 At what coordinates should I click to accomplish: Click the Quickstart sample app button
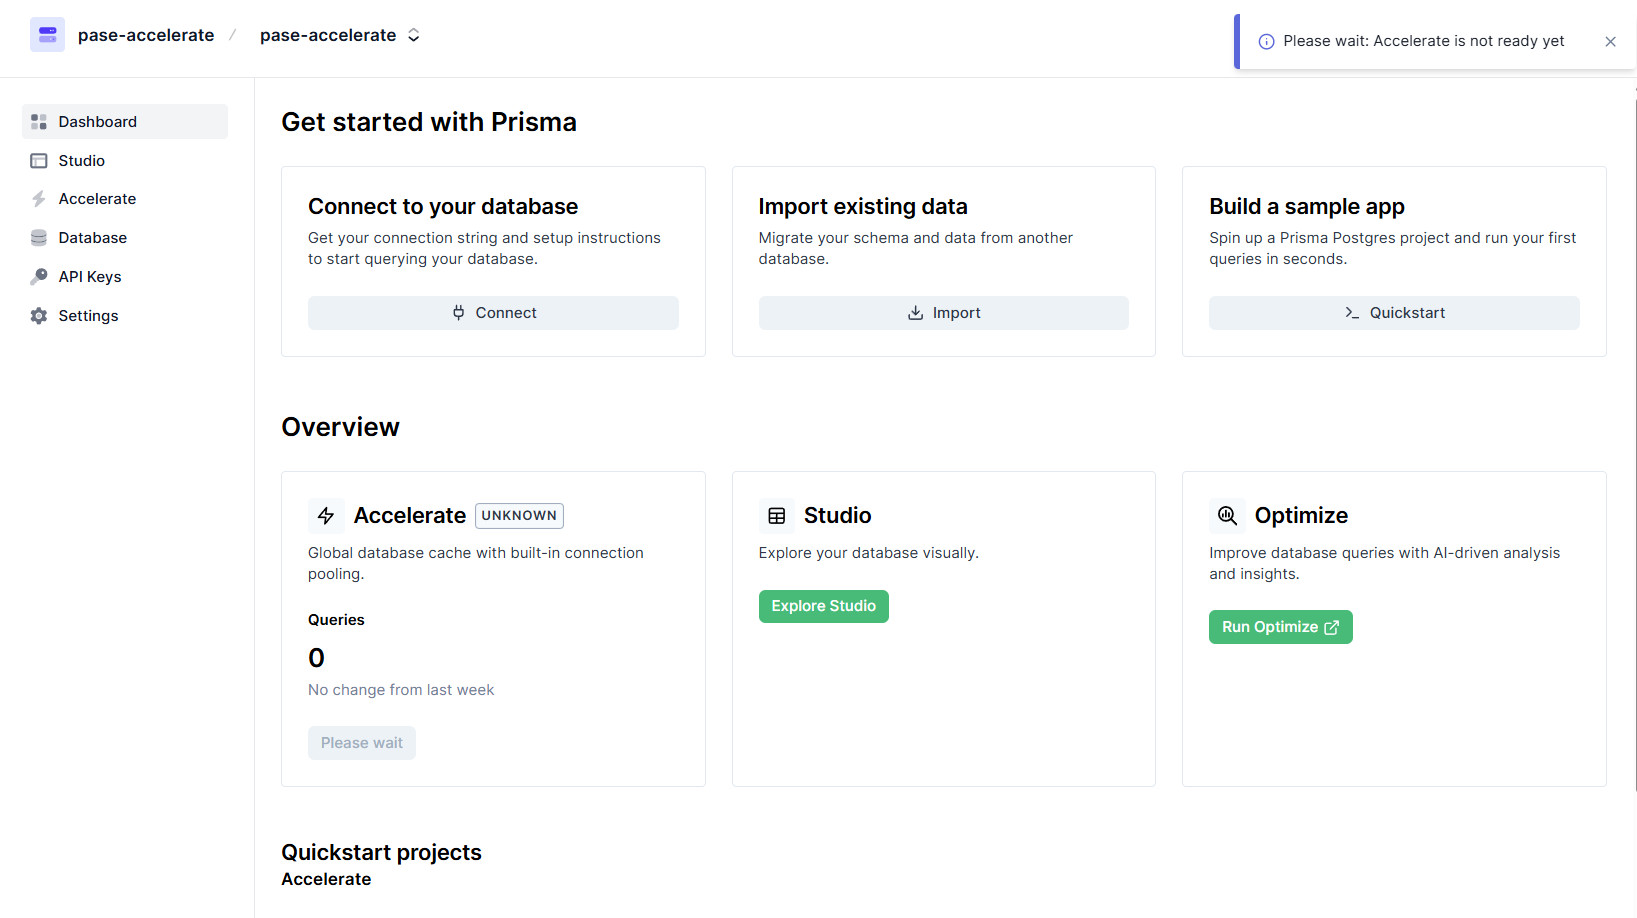[1394, 313]
